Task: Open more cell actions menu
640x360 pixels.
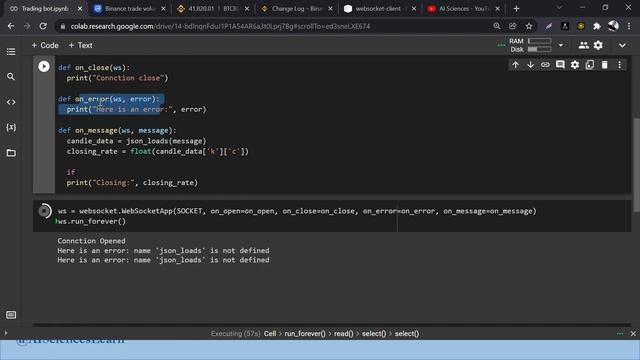Action: coord(620,65)
